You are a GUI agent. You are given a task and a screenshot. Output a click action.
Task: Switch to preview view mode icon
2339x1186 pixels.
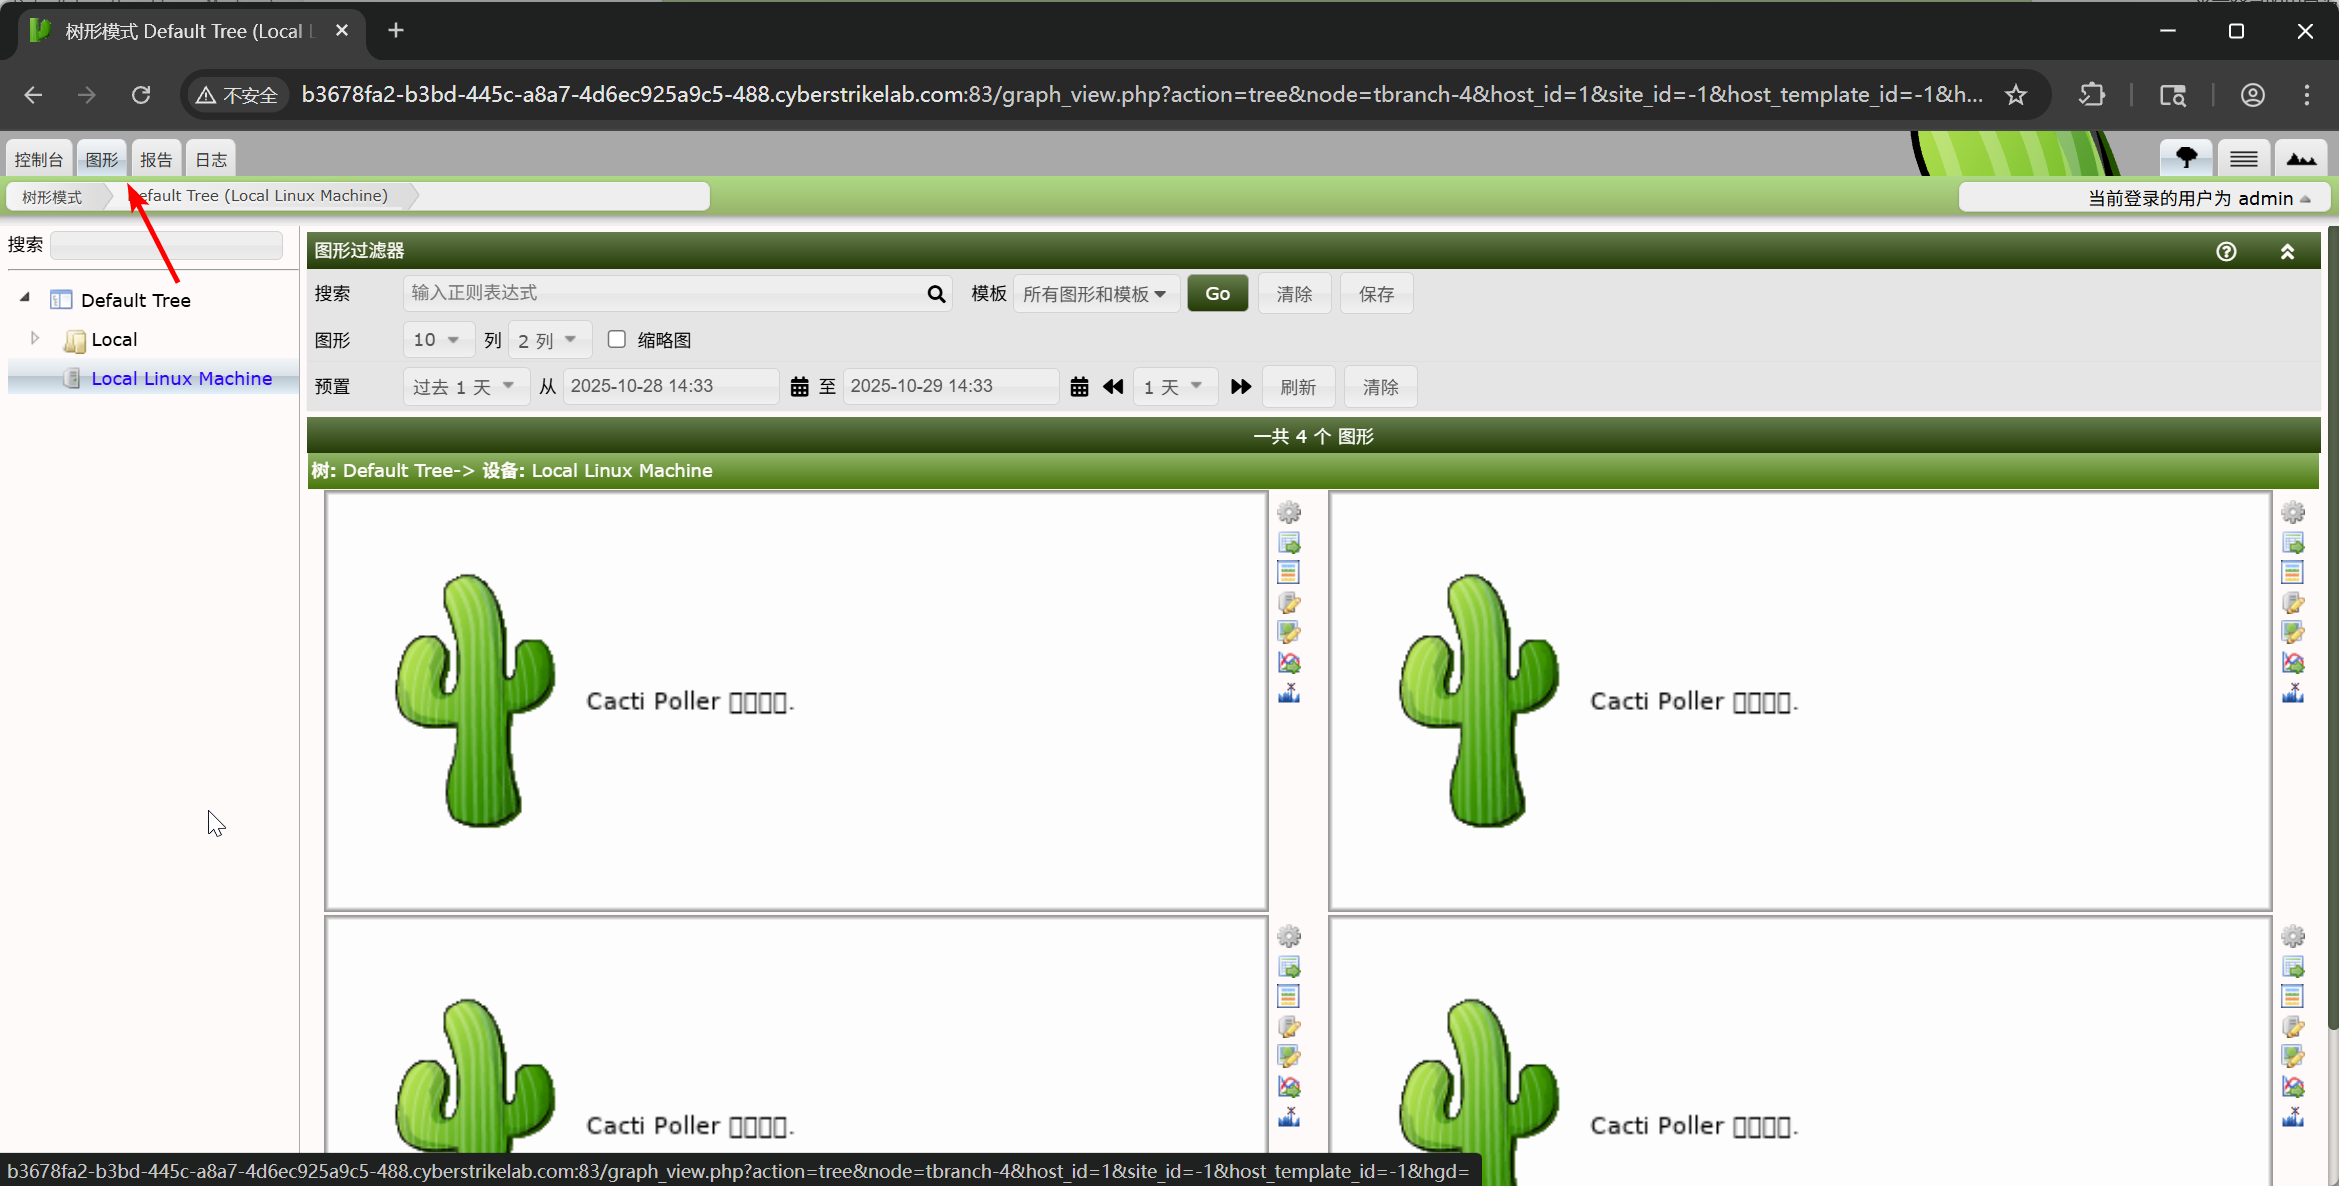[x=2301, y=158]
